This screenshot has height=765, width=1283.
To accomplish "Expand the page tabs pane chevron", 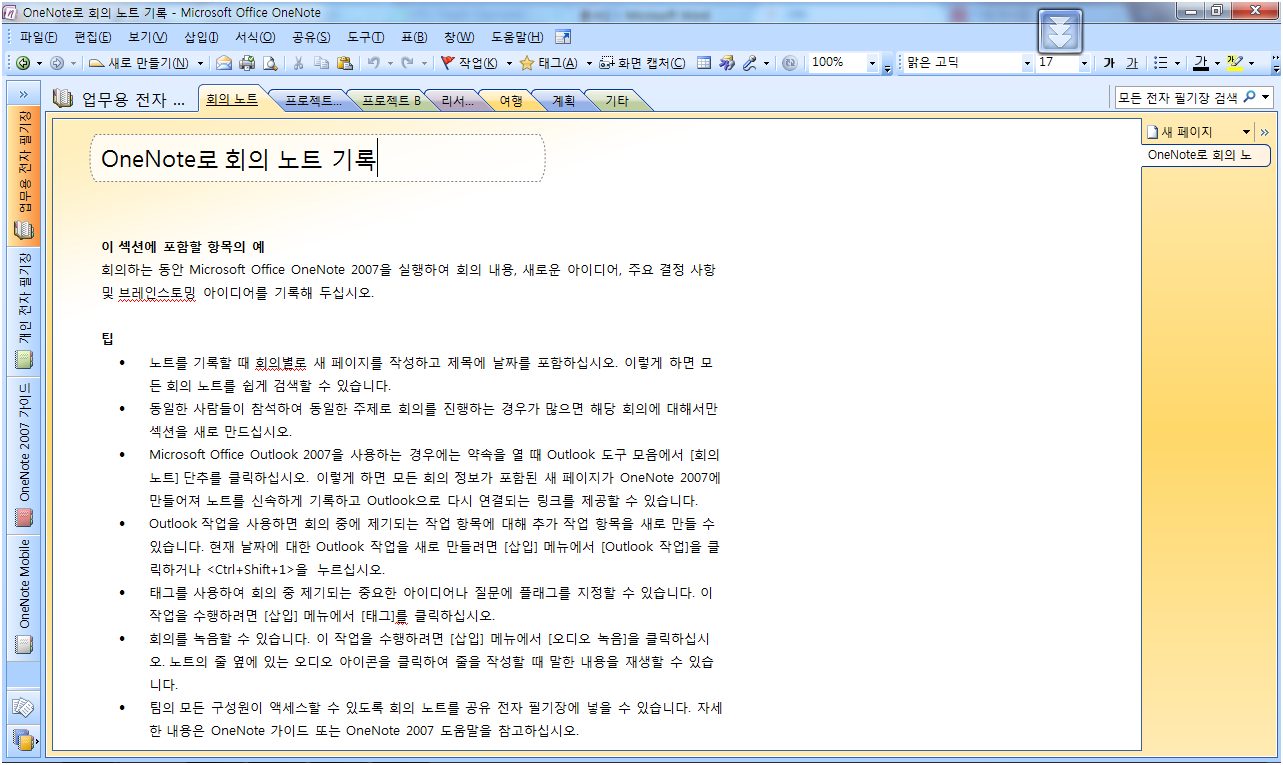I will click(1264, 132).
